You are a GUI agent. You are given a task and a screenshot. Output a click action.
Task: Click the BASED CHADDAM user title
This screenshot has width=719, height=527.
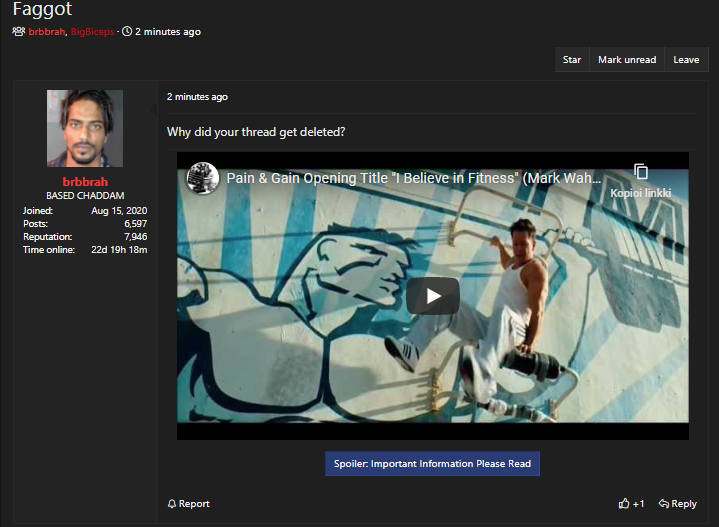(x=85, y=195)
